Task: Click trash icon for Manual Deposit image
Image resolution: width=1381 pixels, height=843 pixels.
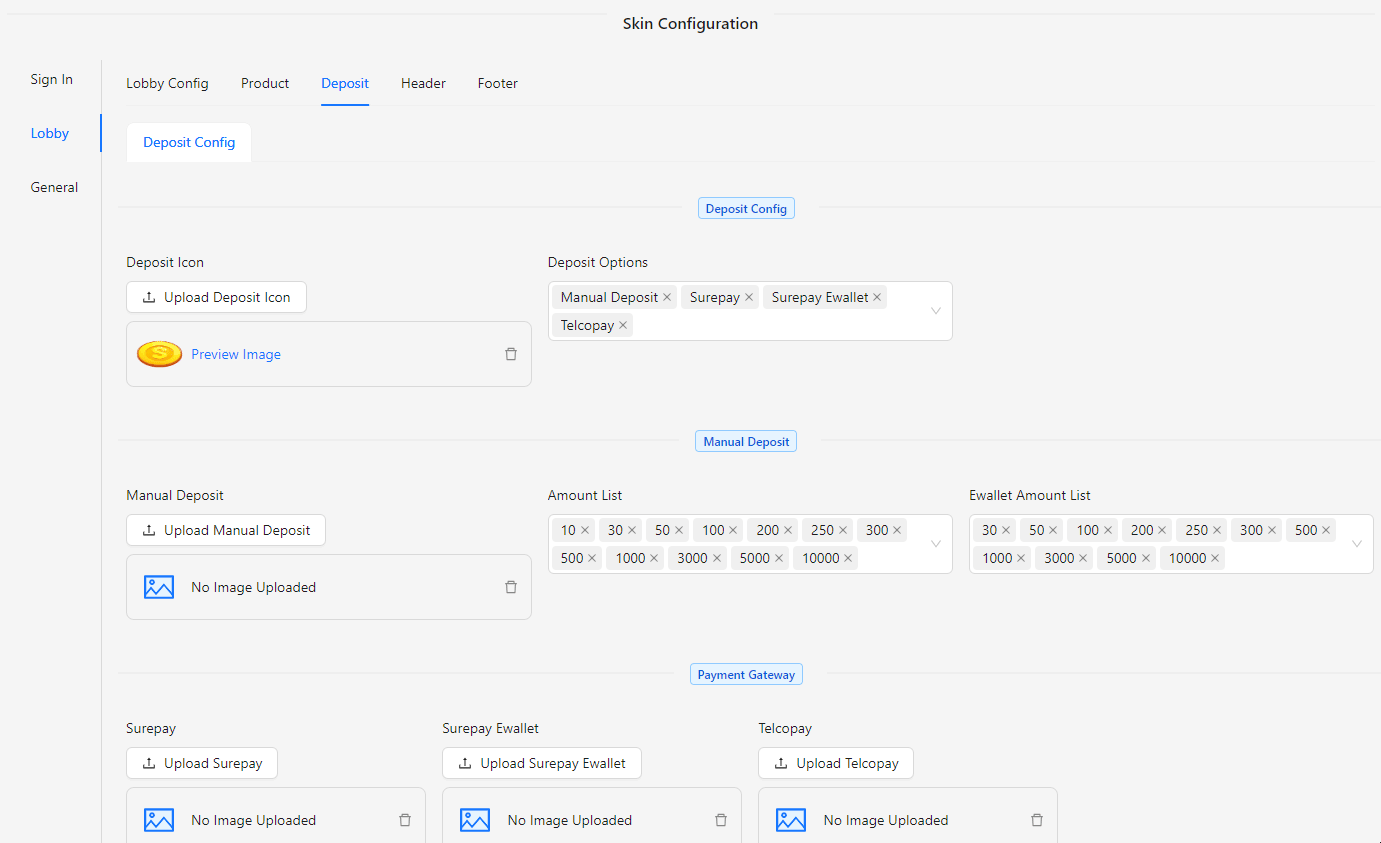Action: coord(511,587)
